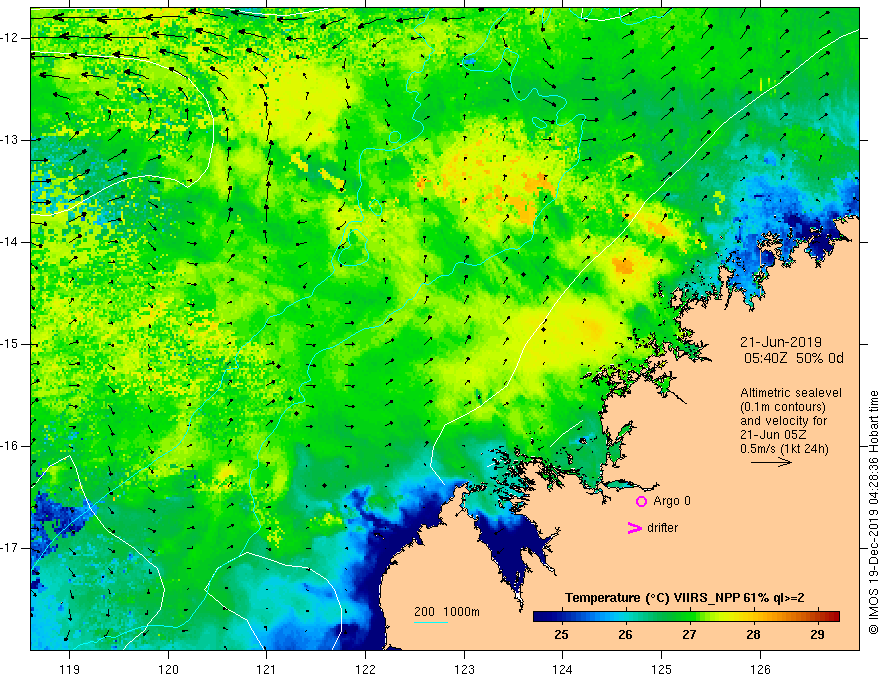Click the '(0.1m contours)' caption line
The height and width of the screenshot is (680, 880).
coord(782,407)
